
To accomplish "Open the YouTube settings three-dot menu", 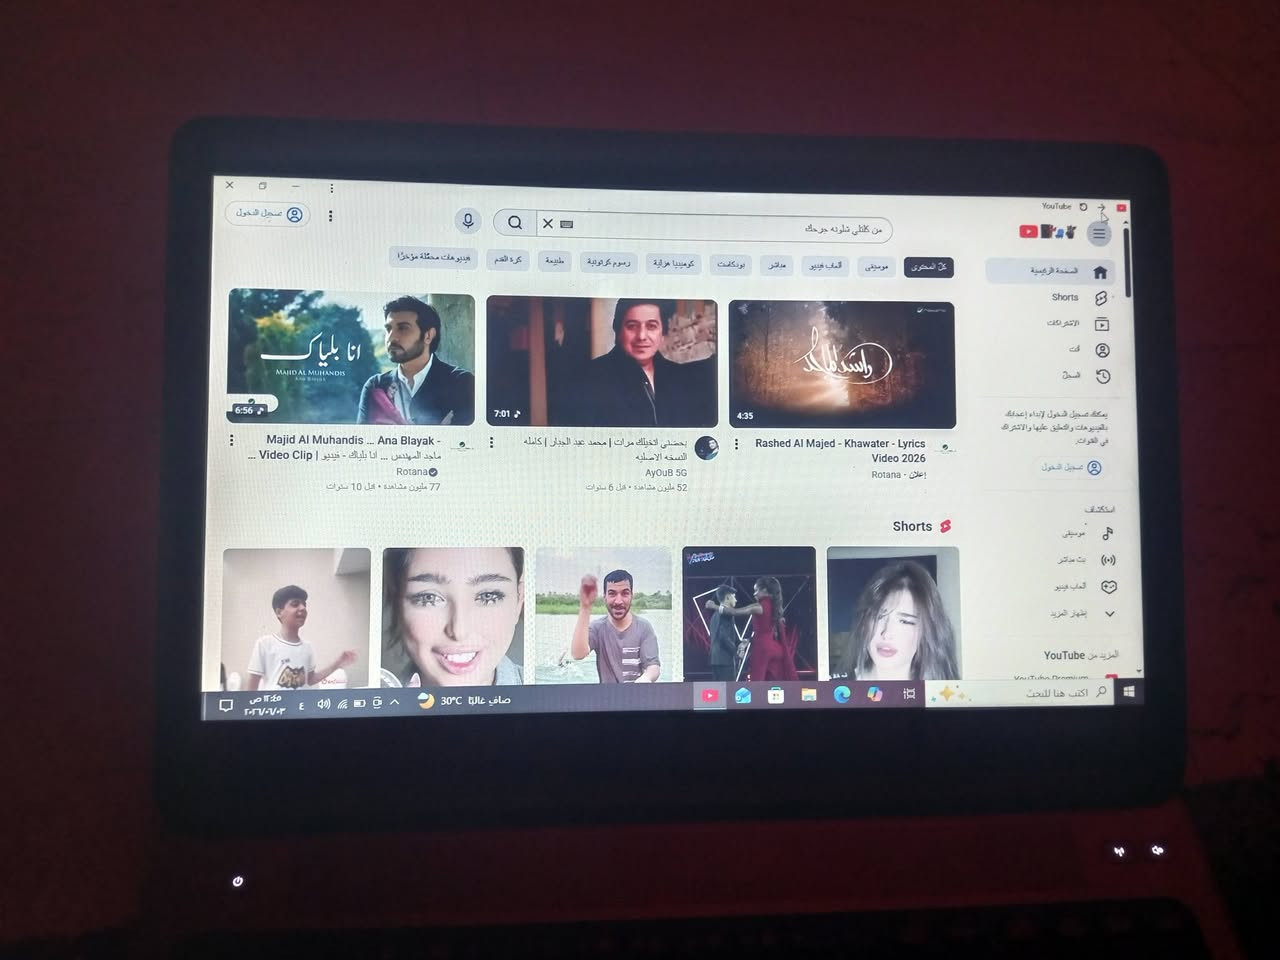I will click(x=331, y=216).
